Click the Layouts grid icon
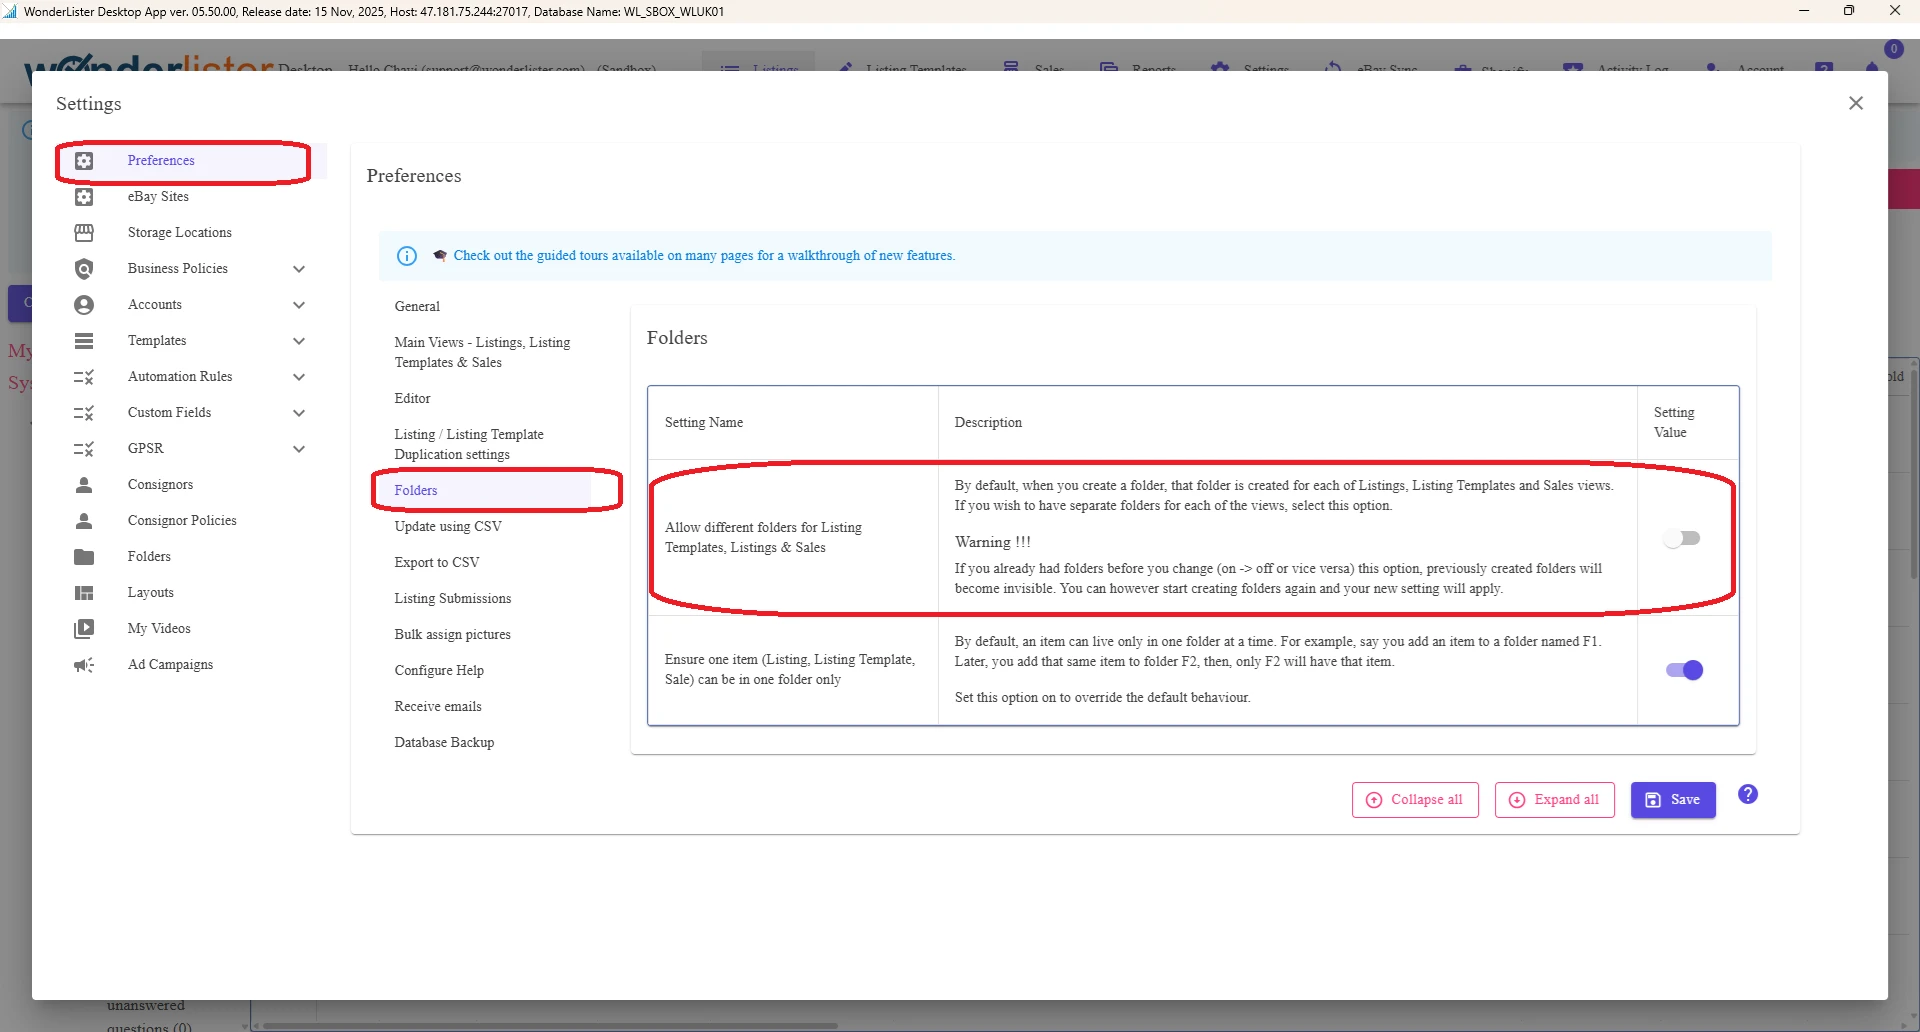 (x=84, y=593)
